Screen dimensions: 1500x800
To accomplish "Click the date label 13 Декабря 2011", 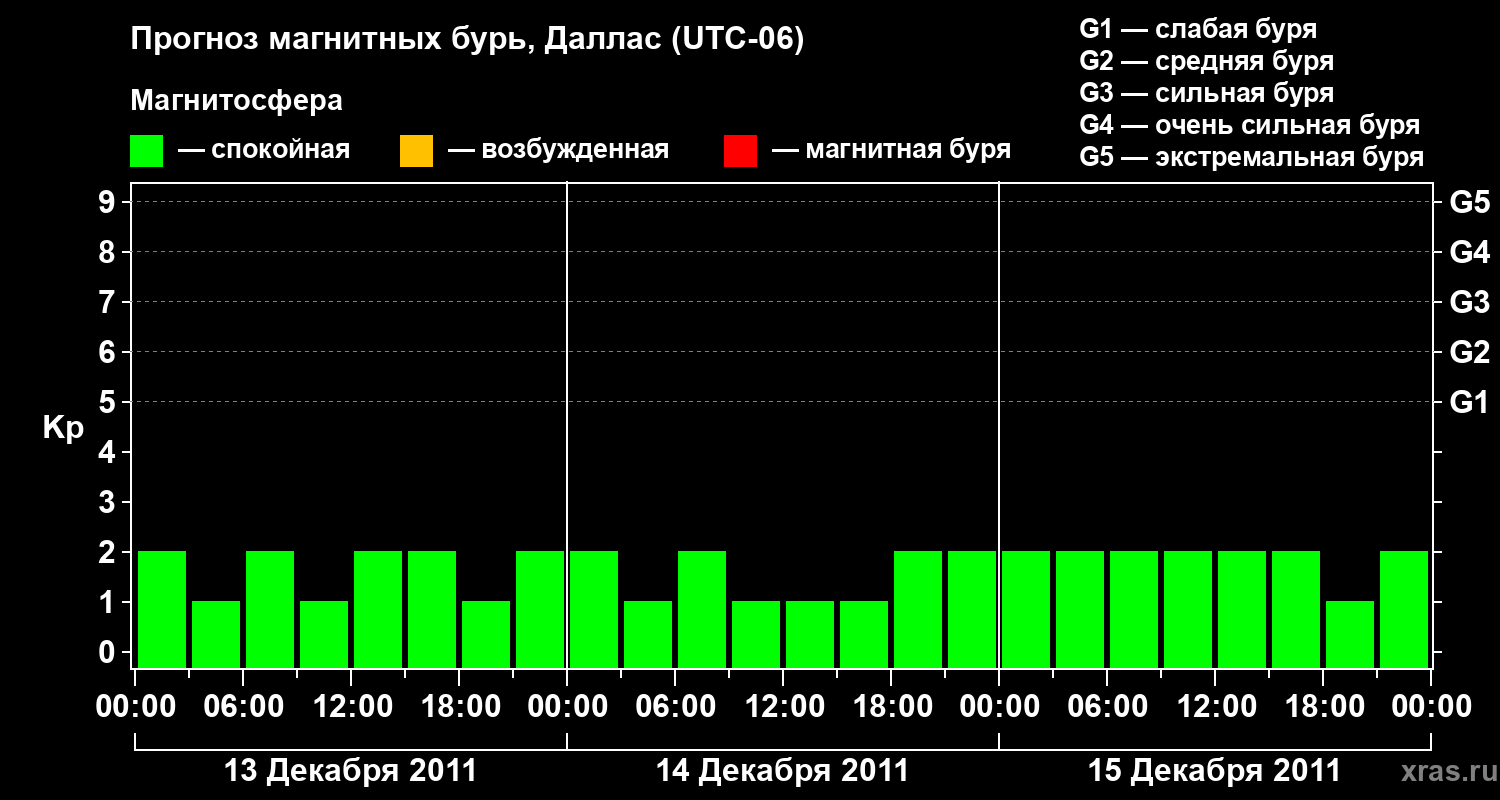I will coord(350,771).
